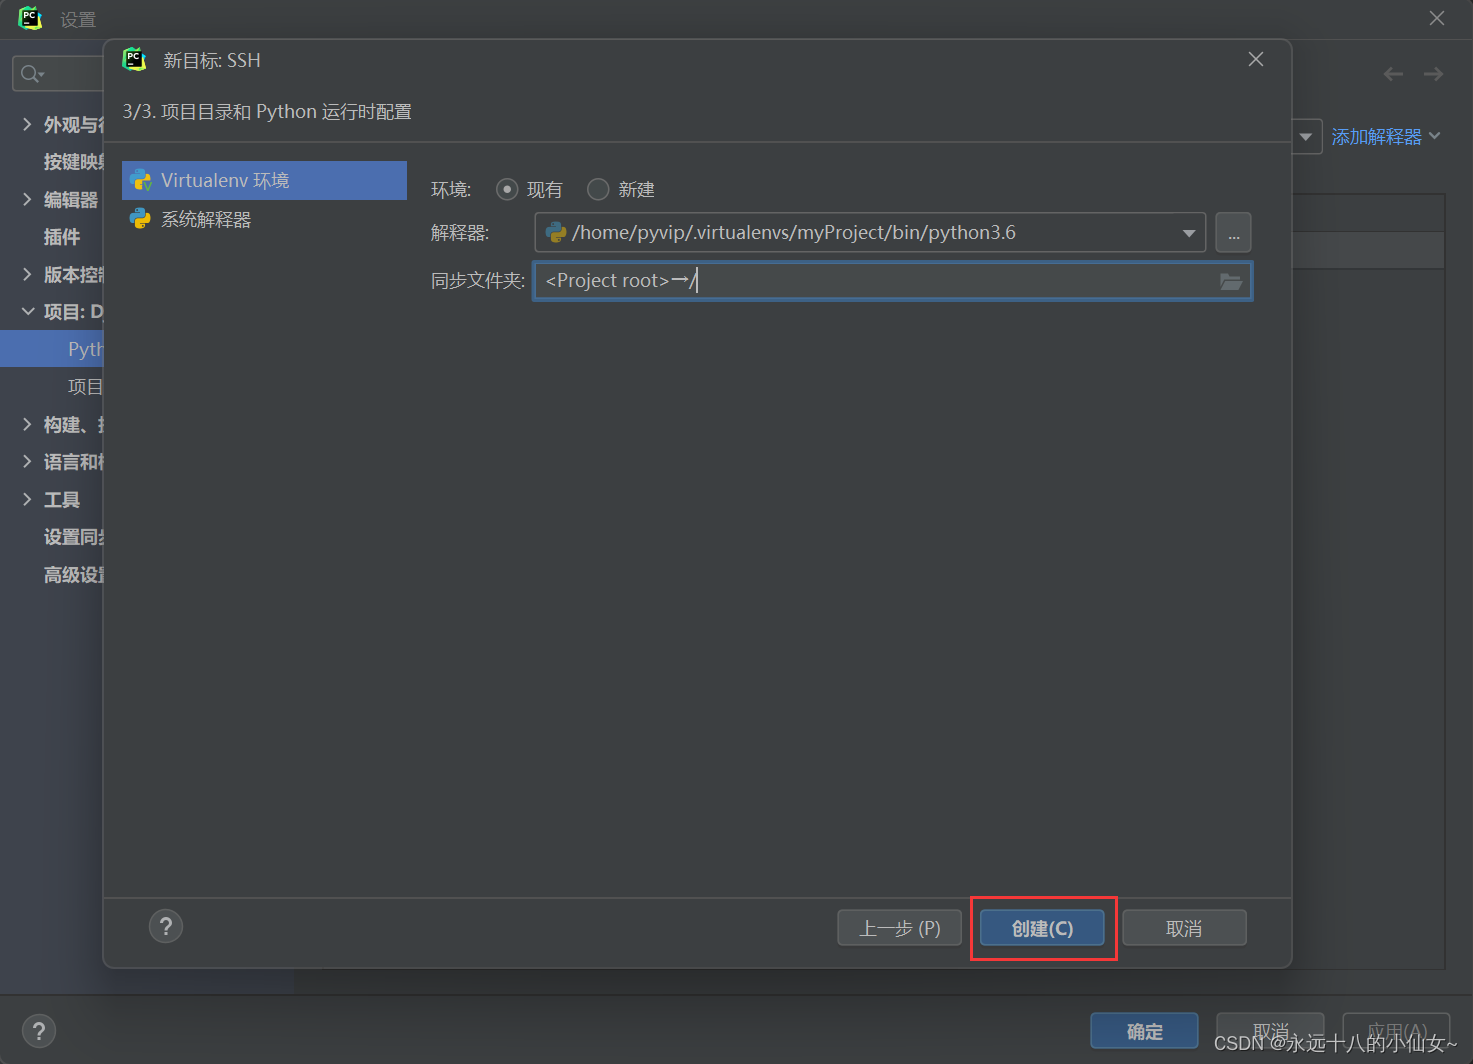Select the Virtualenv 环境 option
The image size is (1473, 1064).
click(264, 180)
